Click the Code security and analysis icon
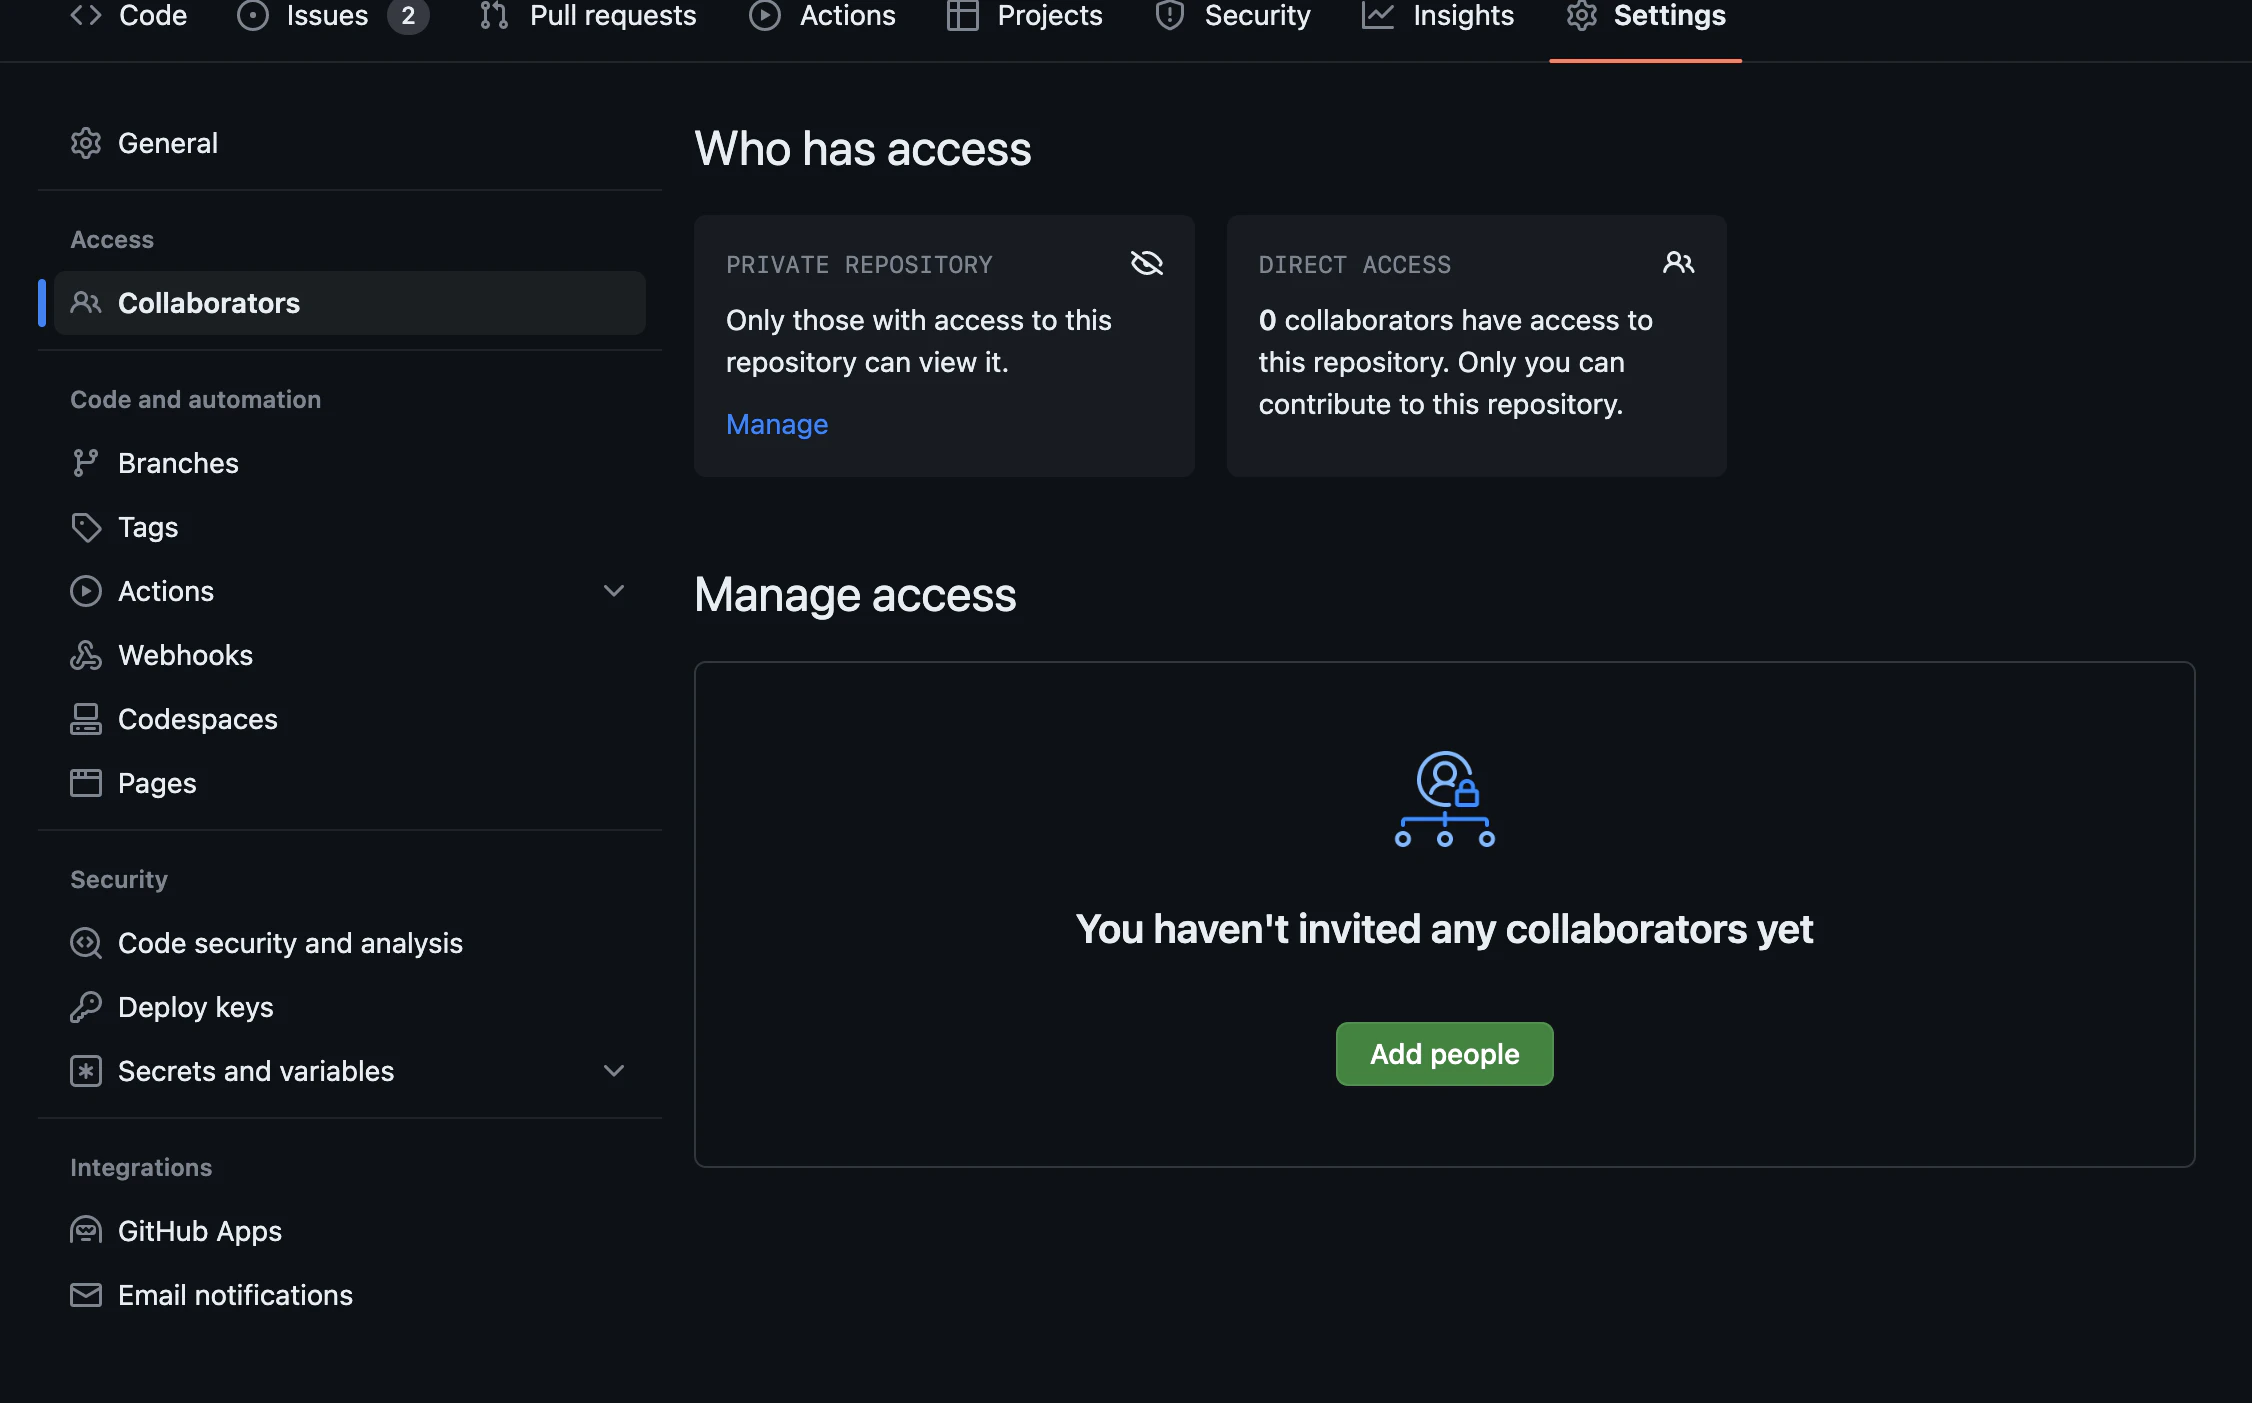 (x=86, y=943)
